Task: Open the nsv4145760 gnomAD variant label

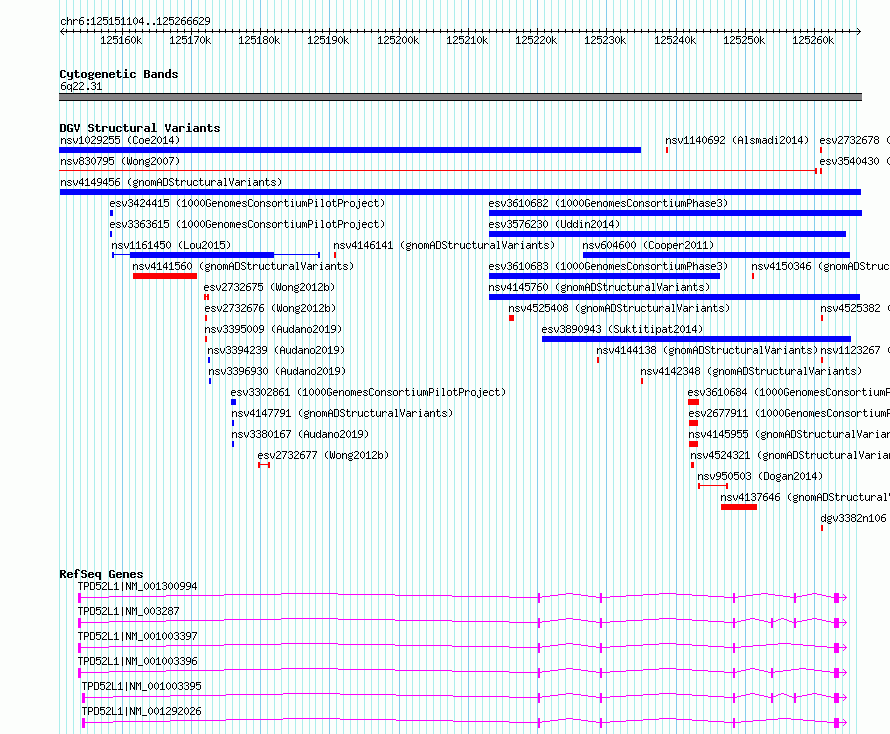Action: pyautogui.click(x=599, y=287)
